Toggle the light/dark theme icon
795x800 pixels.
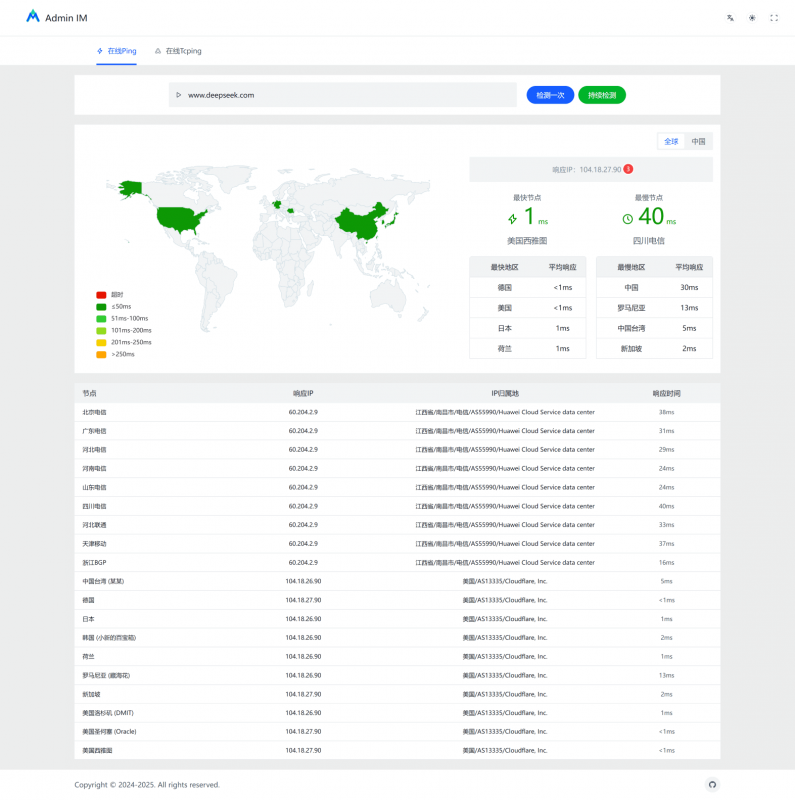pos(752,18)
